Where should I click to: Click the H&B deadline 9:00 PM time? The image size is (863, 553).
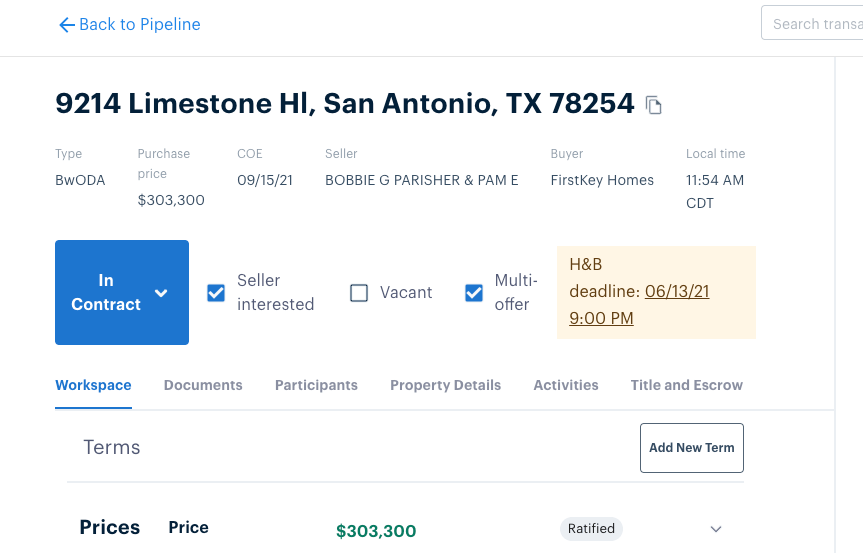click(x=601, y=318)
